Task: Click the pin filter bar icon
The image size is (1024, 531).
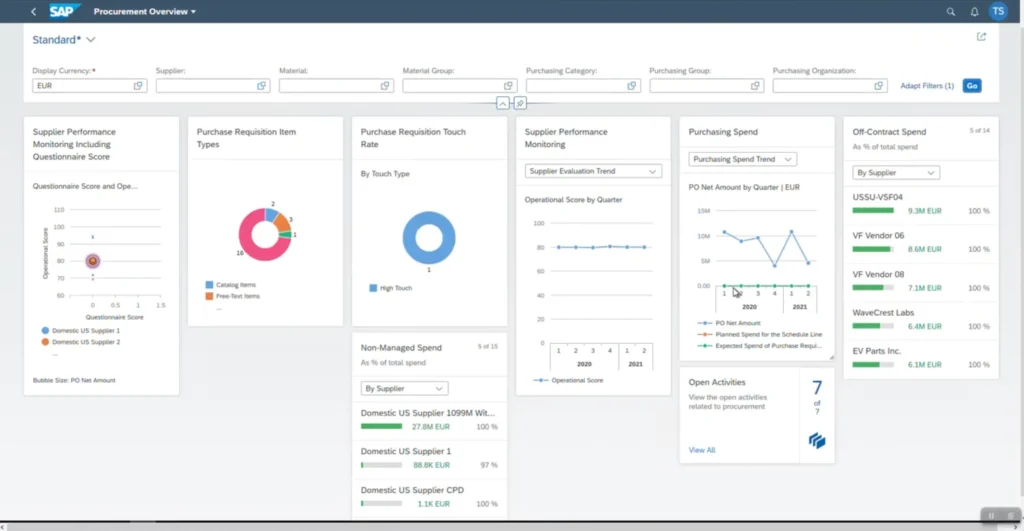Action: tap(520, 103)
